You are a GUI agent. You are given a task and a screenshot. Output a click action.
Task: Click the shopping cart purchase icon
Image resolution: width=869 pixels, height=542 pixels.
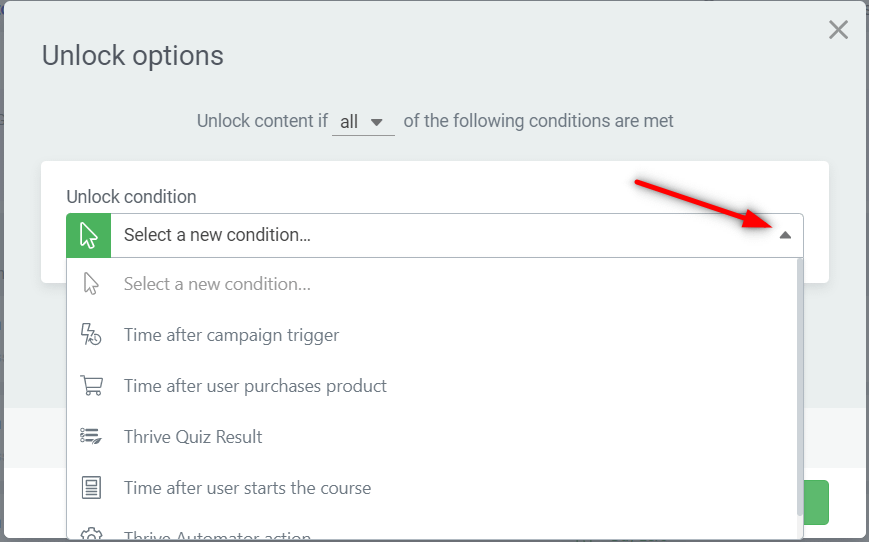tap(91, 386)
